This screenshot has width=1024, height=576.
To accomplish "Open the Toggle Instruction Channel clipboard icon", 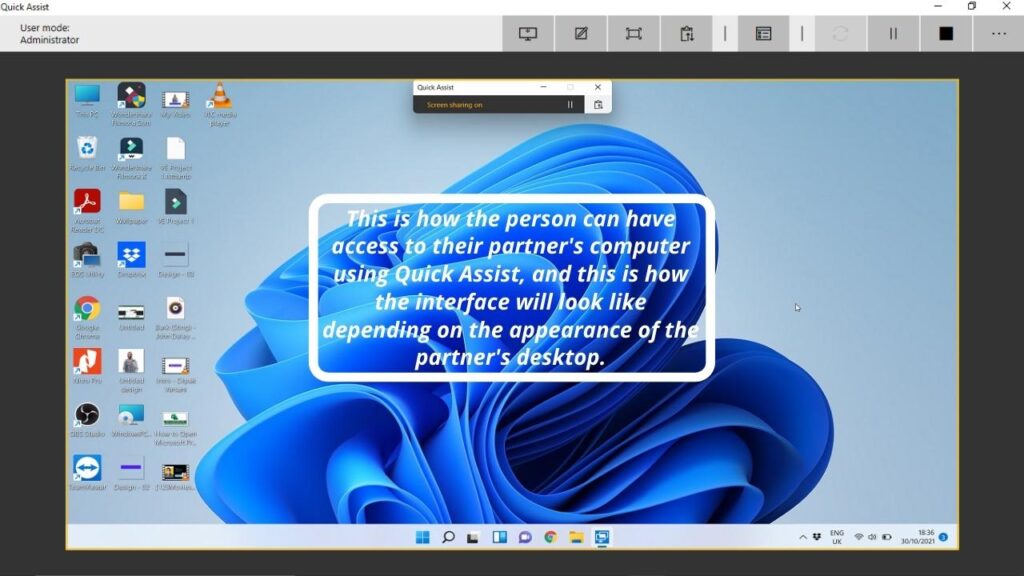I will tap(687, 33).
